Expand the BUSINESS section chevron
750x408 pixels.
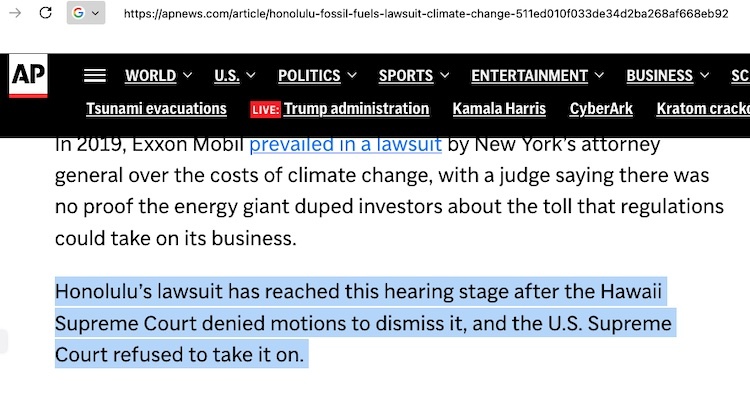pyautogui.click(x=703, y=75)
